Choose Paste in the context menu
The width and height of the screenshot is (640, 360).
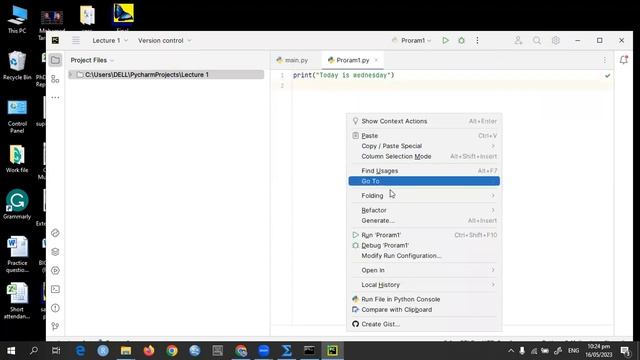click(x=424, y=136)
